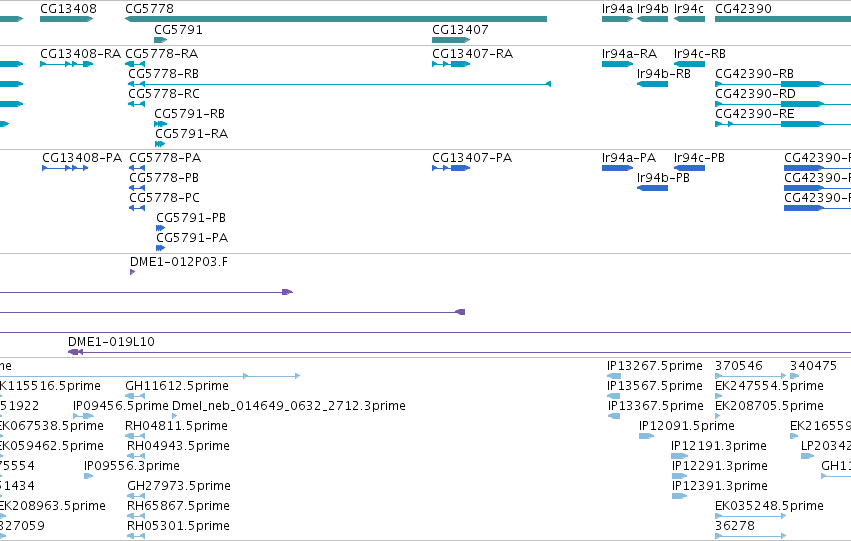Select the EK247554.5prime EST
Viewport: 851px width, 541px height.
tap(719, 396)
